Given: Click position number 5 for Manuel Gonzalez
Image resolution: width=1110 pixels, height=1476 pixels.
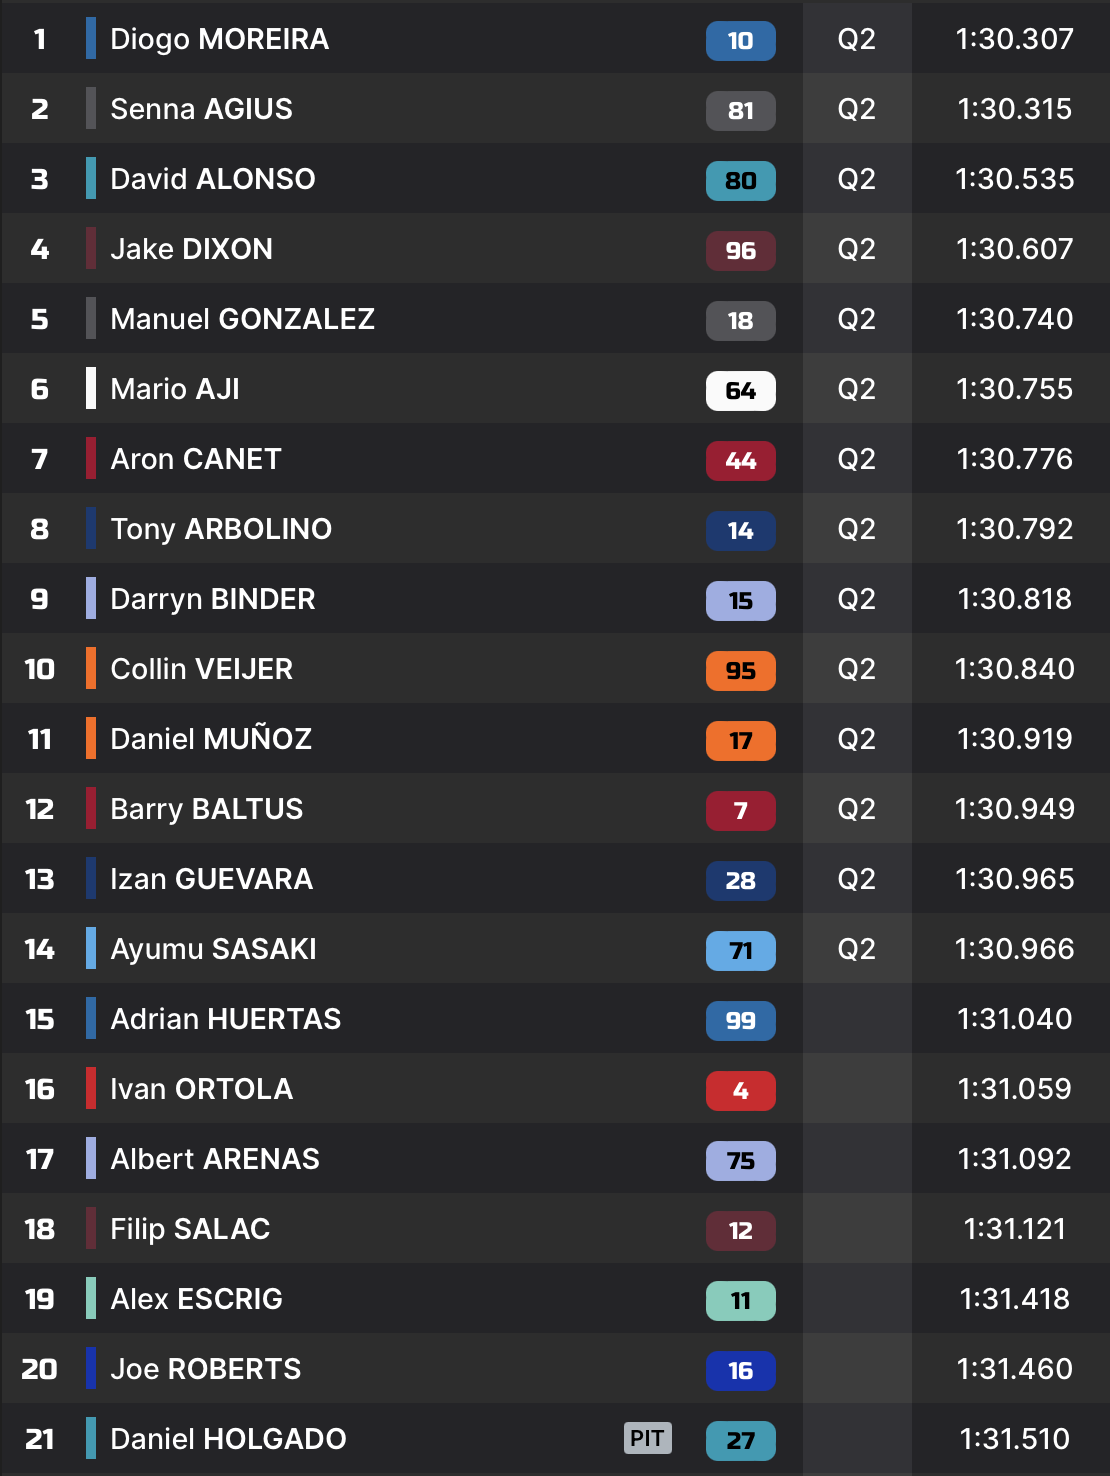Looking at the screenshot, I should (40, 319).
